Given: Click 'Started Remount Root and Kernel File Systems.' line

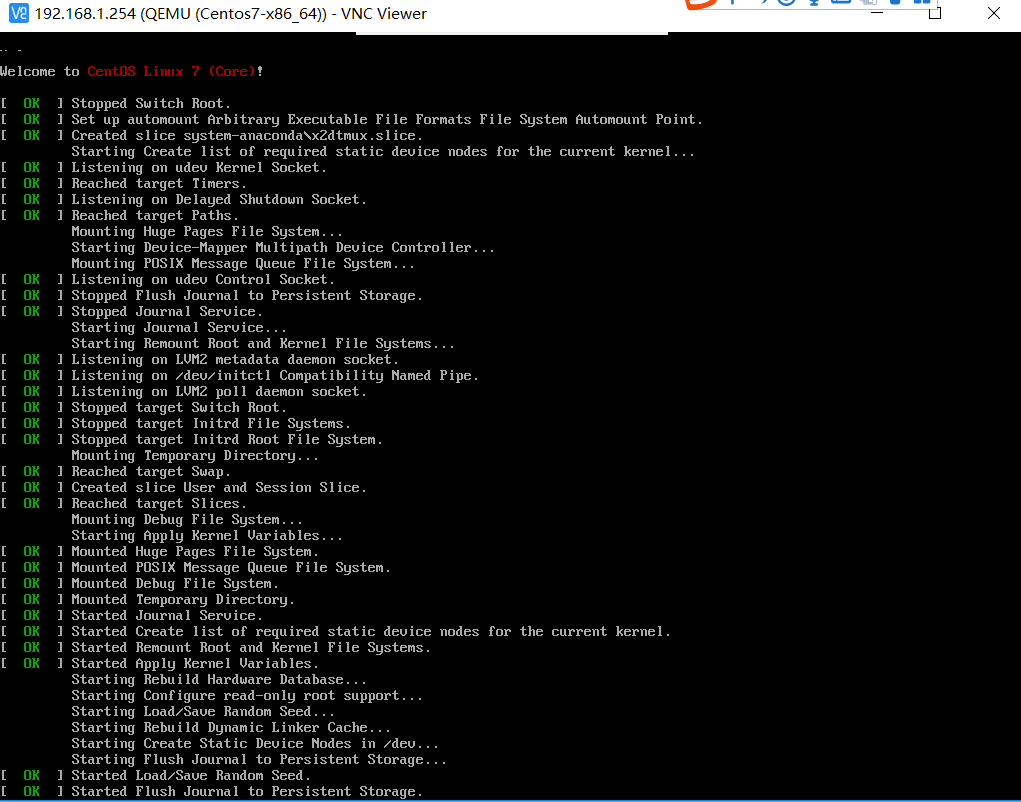Looking at the screenshot, I should 251,648.
